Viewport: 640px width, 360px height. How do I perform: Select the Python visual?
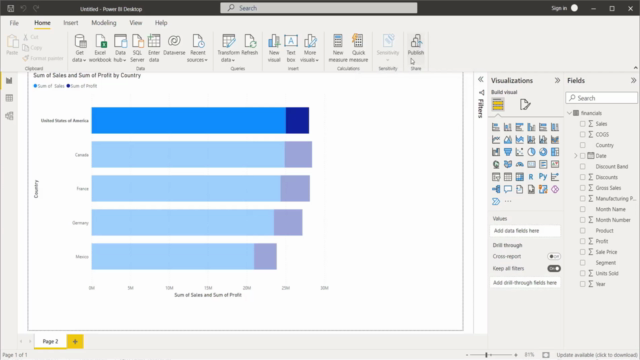pyautogui.click(x=543, y=177)
